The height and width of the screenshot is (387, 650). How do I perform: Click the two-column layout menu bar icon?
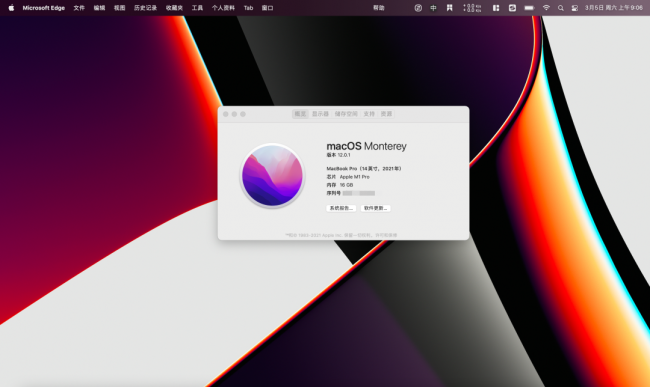[x=496, y=8]
